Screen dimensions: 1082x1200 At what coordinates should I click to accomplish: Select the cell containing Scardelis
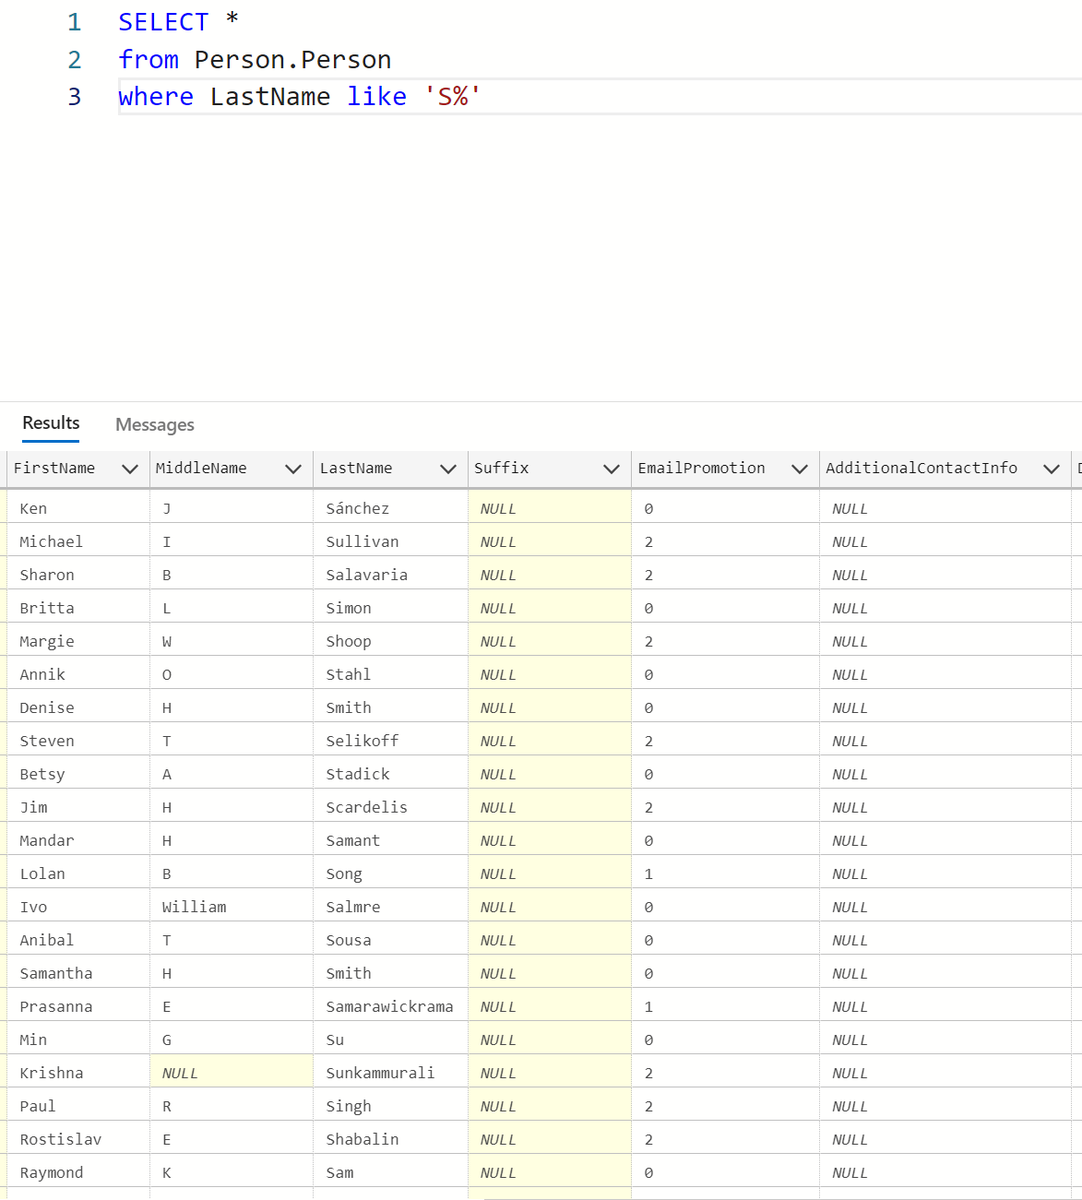point(390,807)
